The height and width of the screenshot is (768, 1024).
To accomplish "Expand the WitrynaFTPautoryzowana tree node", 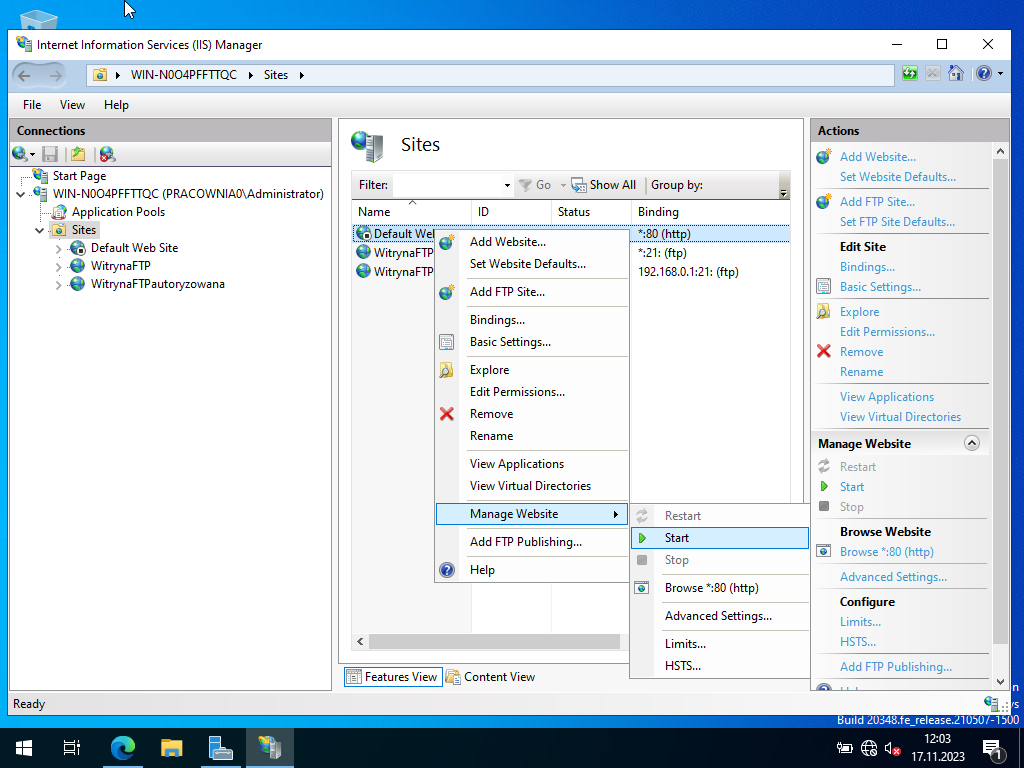I will tap(59, 285).
